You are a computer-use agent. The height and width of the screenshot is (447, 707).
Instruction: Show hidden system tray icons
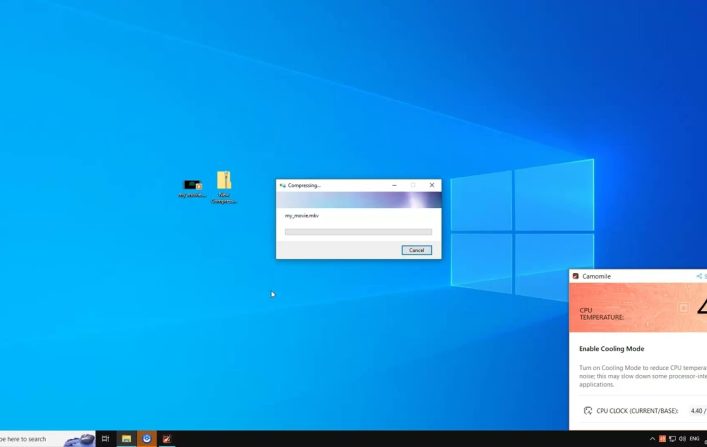click(x=652, y=439)
